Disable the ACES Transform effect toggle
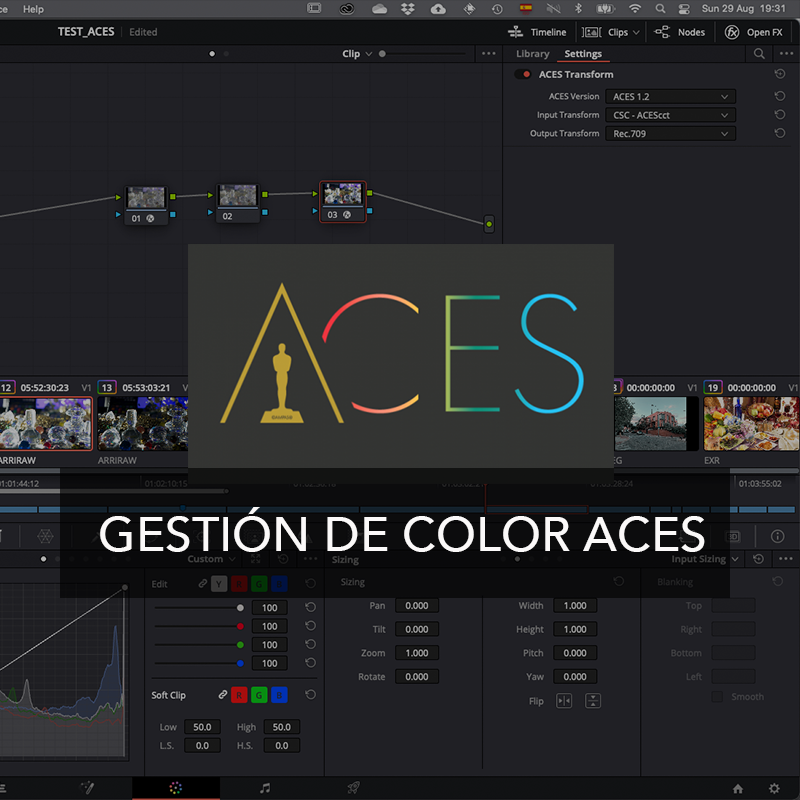800x800 pixels. point(522,74)
